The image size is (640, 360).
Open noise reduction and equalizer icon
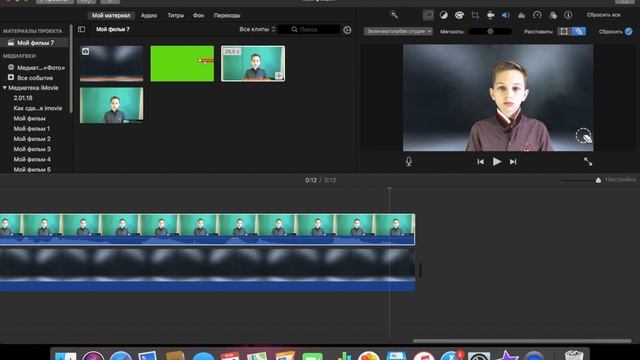[x=521, y=15]
